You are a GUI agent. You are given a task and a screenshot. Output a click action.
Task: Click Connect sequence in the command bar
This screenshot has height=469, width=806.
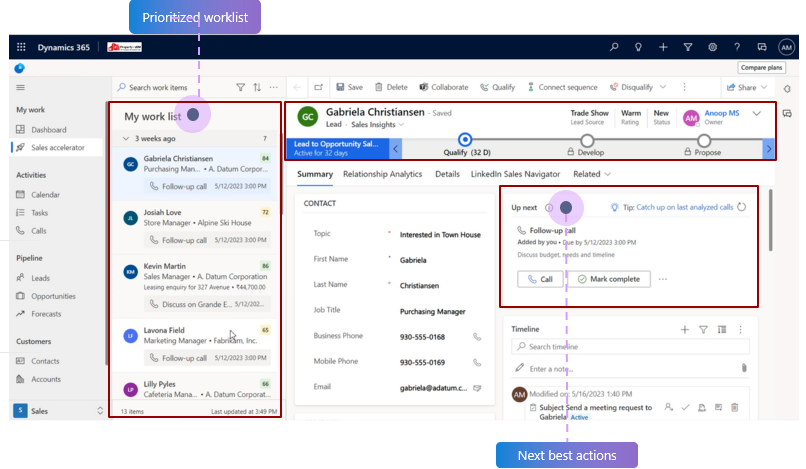(562, 87)
